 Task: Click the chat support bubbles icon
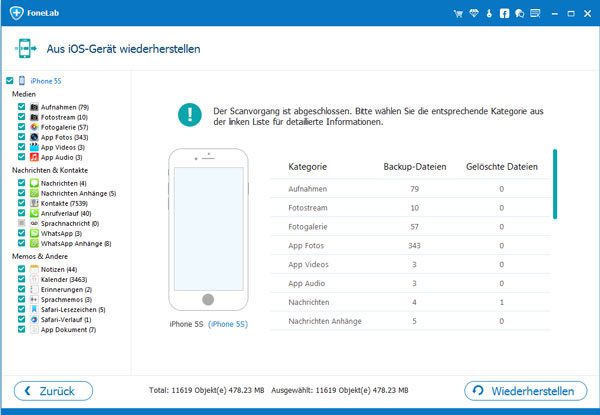[x=520, y=14]
